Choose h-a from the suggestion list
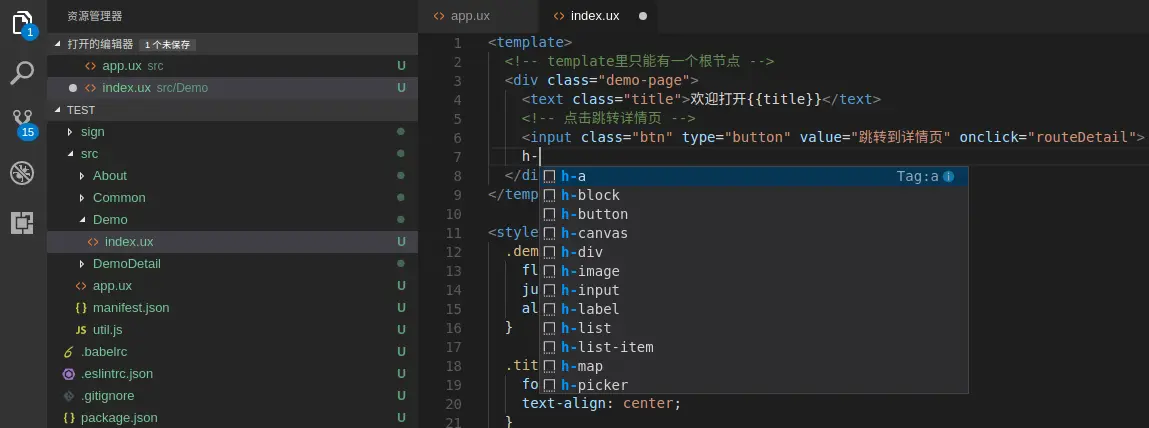 click(x=753, y=177)
